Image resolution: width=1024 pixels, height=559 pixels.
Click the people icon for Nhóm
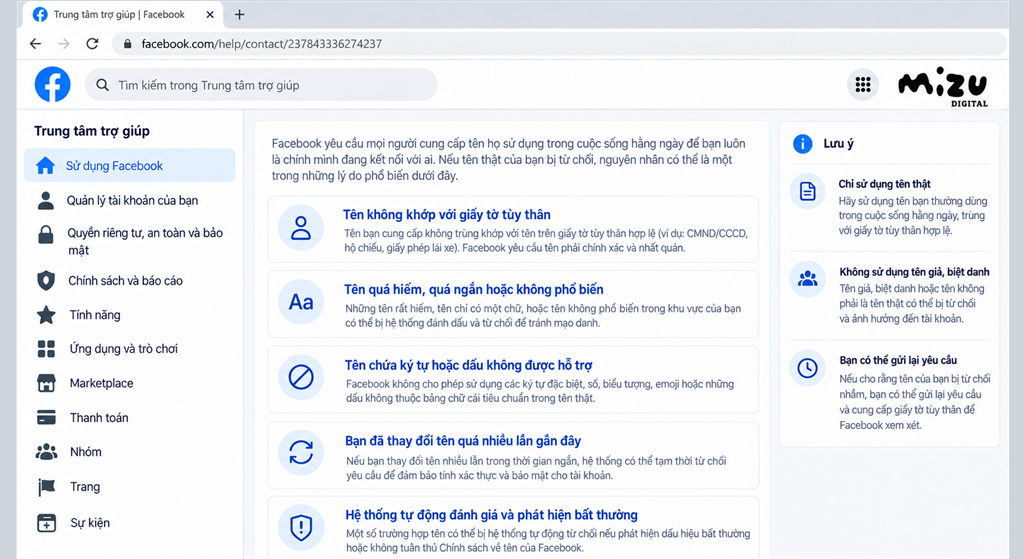point(46,452)
